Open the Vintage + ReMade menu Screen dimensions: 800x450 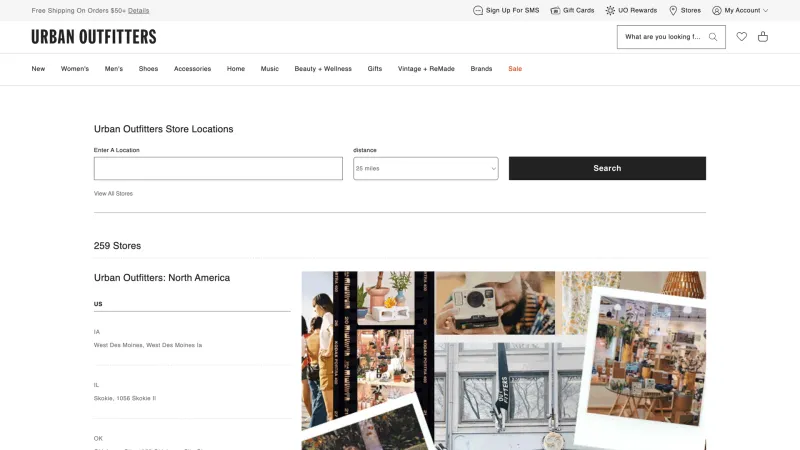coord(426,68)
